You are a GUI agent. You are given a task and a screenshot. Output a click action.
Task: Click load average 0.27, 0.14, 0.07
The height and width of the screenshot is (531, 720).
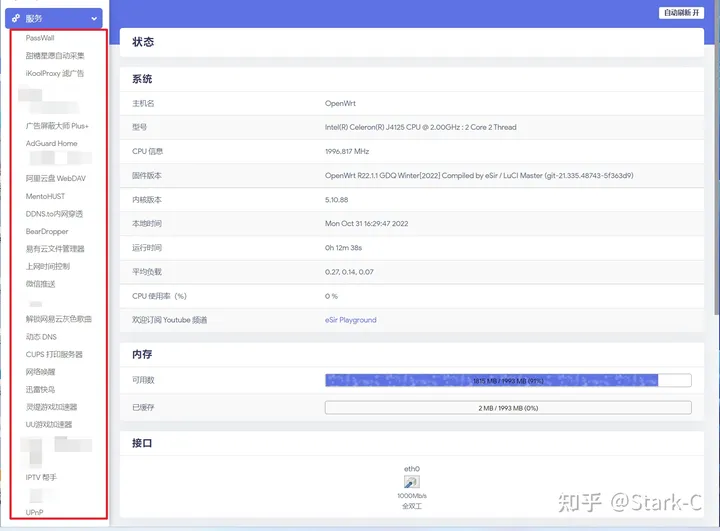tap(349, 272)
